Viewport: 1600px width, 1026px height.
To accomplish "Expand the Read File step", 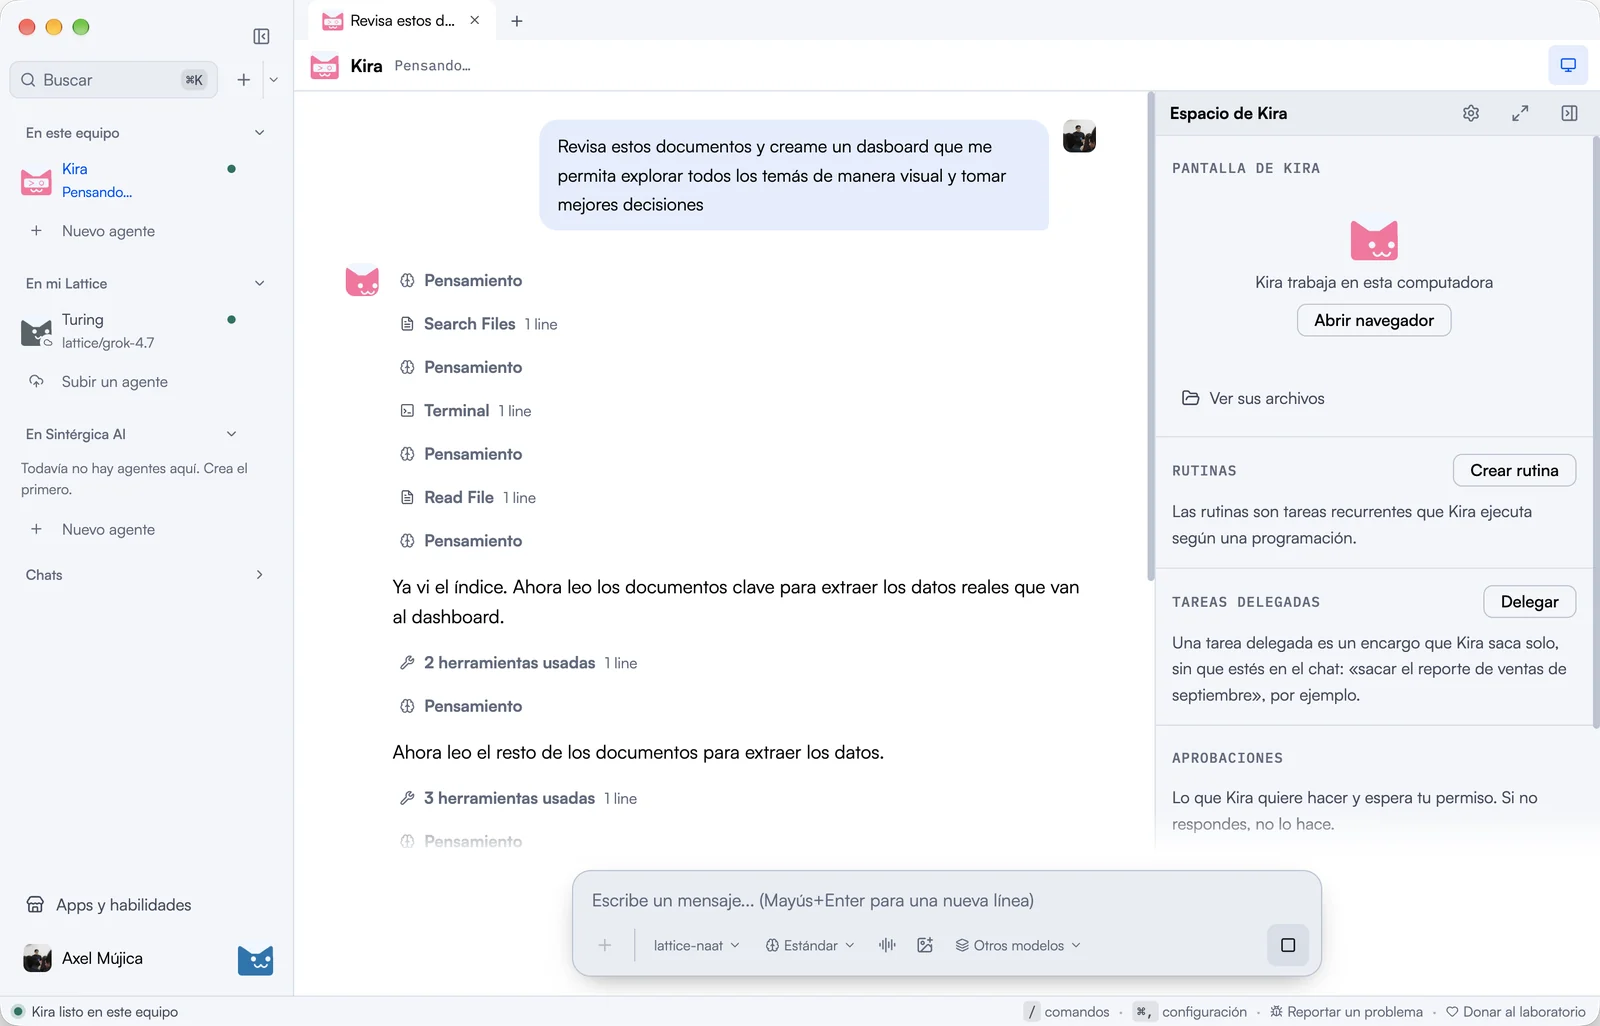I will click(x=468, y=498).
